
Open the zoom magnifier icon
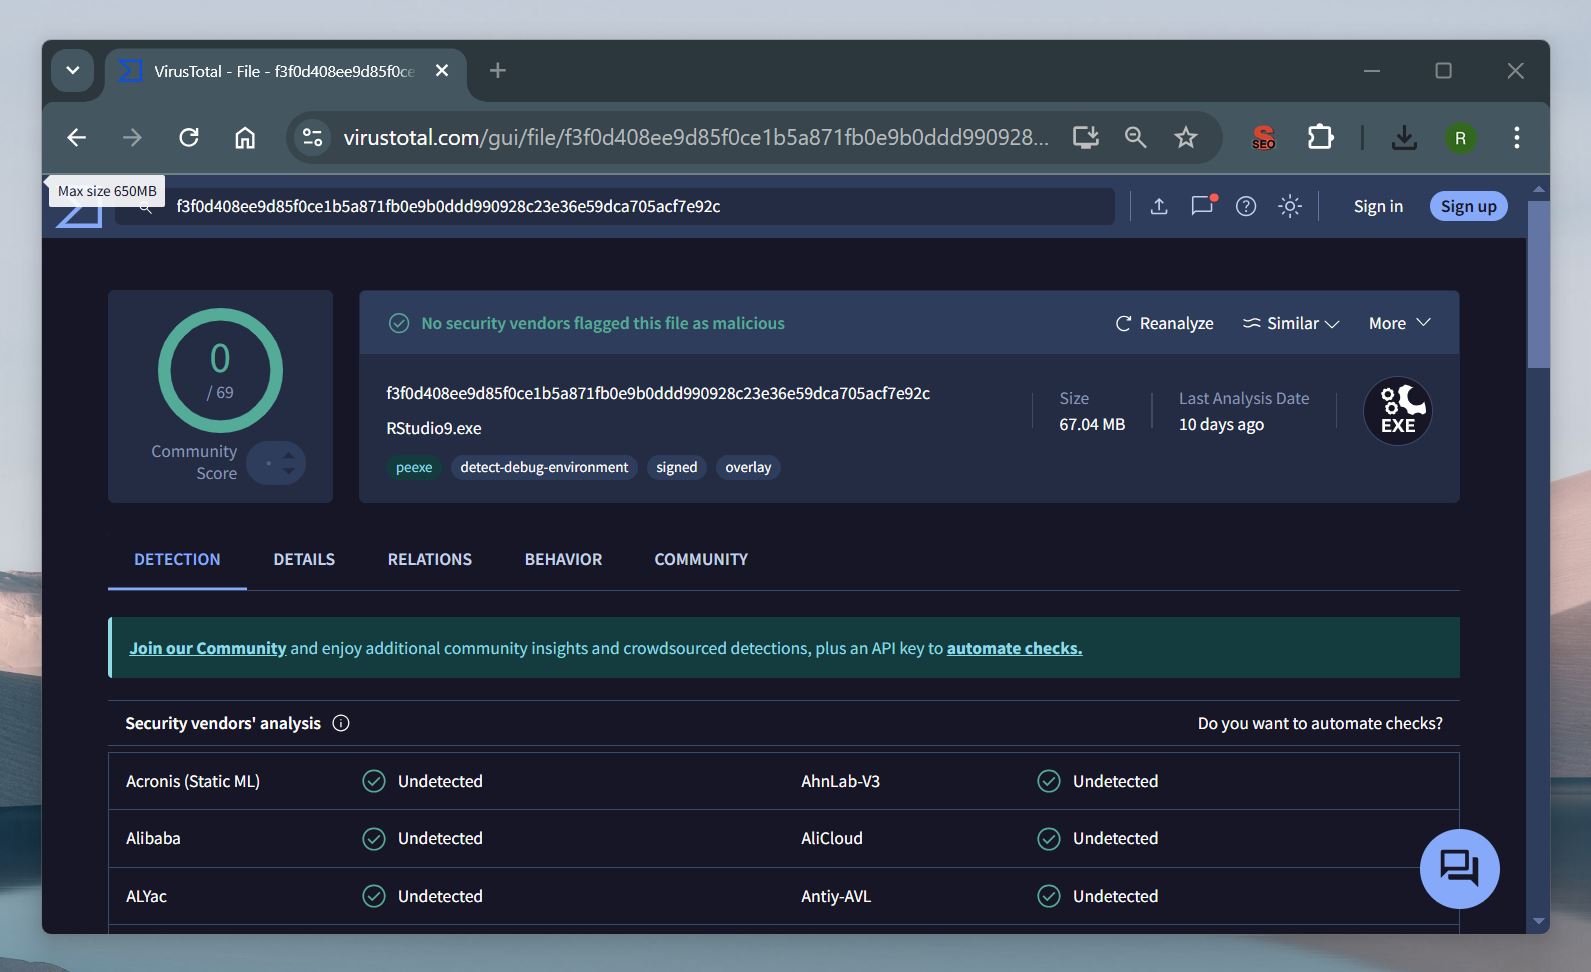[1135, 138]
